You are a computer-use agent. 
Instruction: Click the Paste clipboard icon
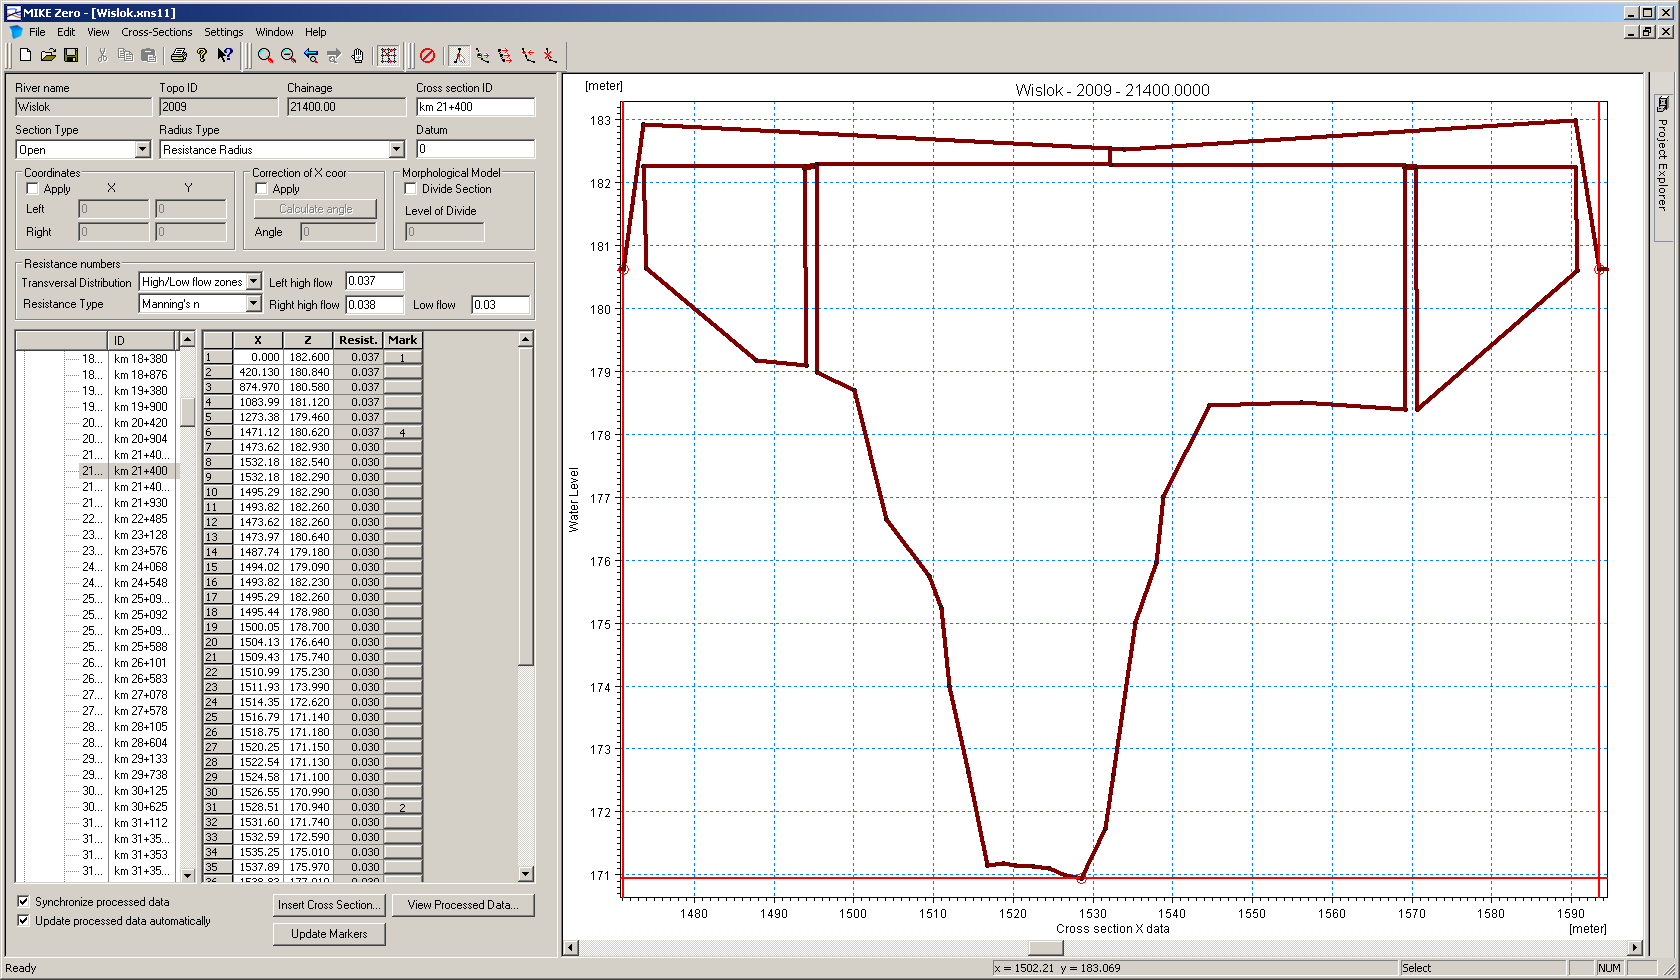(148, 56)
